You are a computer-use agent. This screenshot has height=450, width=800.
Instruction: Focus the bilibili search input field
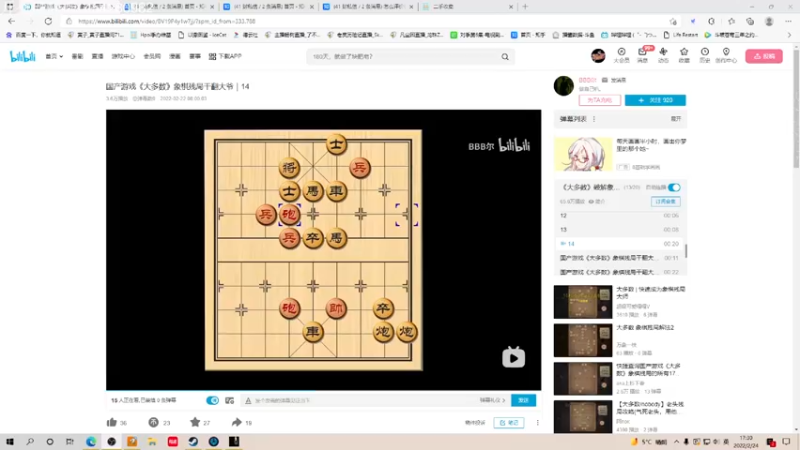tap(403, 57)
